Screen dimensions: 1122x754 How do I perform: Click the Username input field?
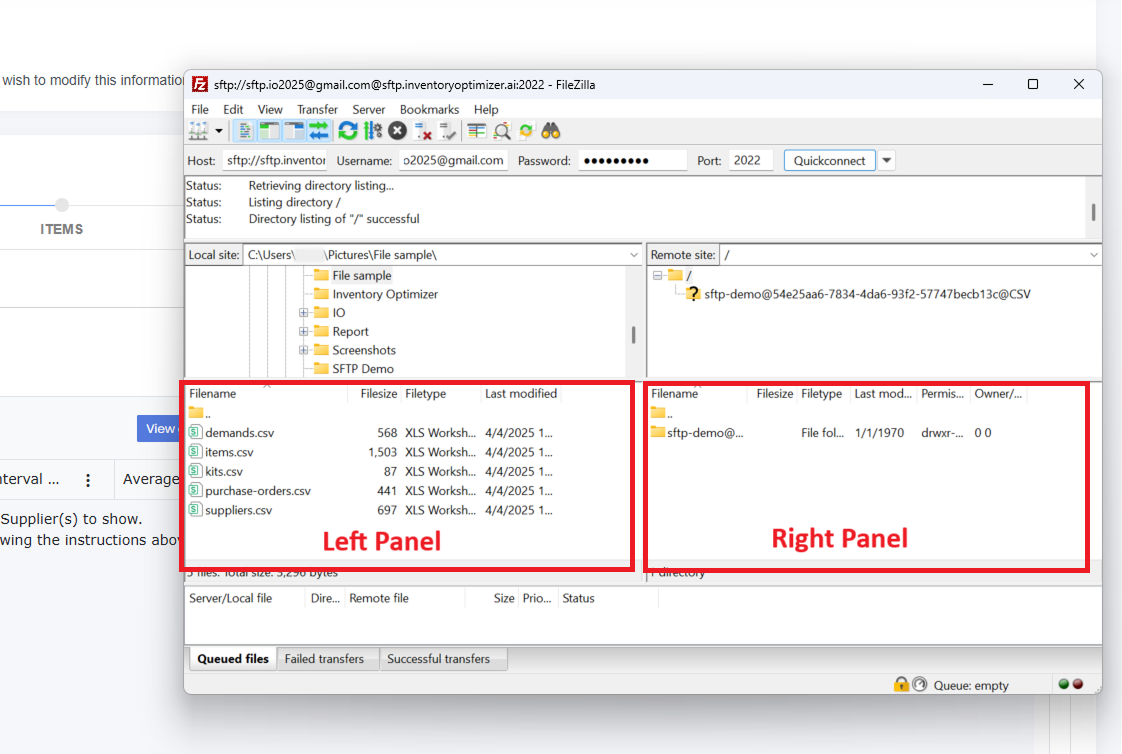click(453, 160)
